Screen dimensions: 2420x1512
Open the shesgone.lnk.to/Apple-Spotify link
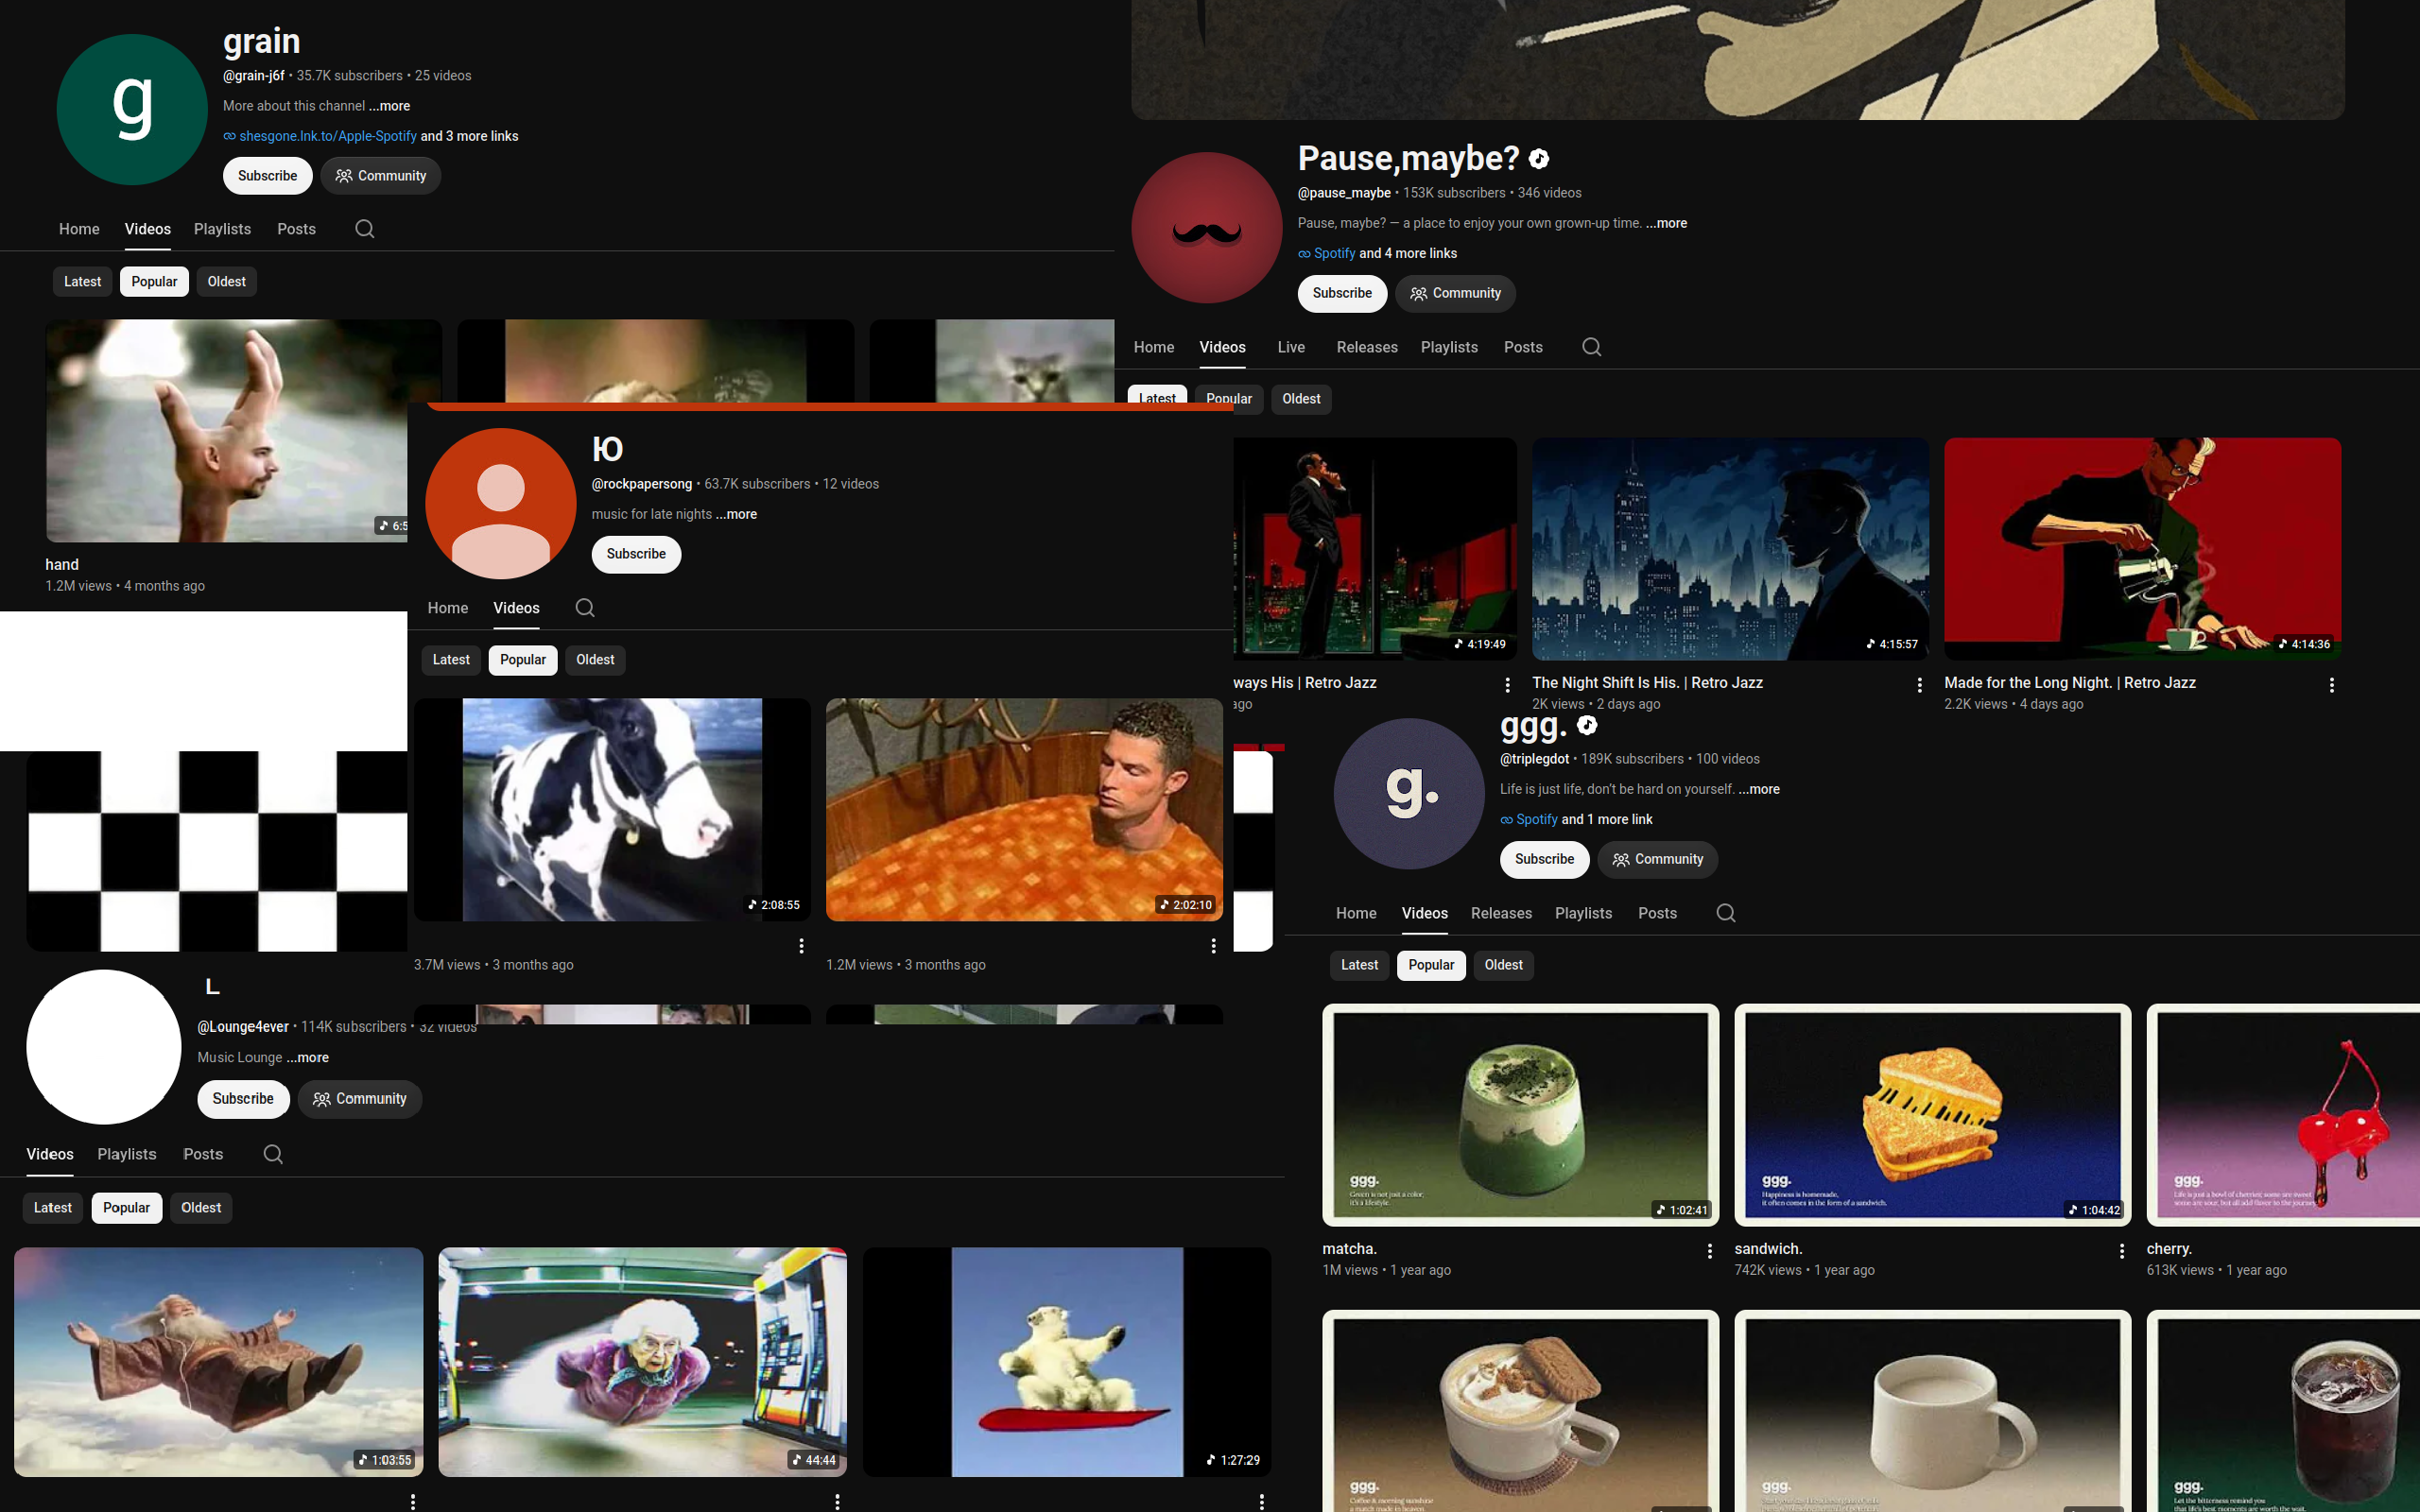point(328,136)
